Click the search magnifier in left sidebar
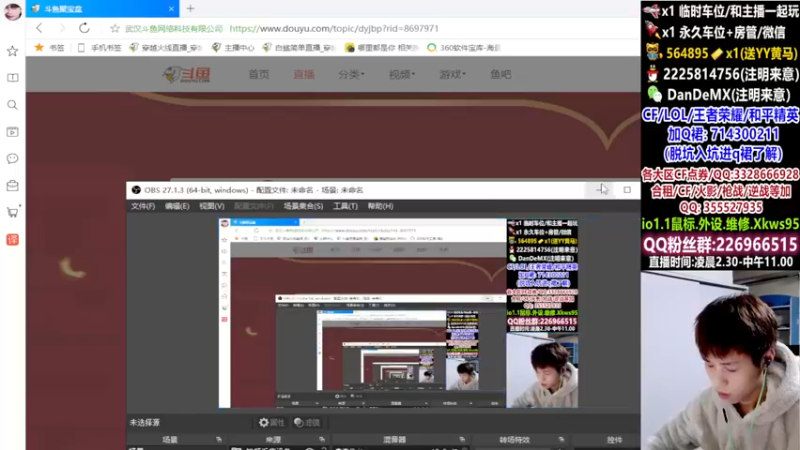 (x=12, y=105)
